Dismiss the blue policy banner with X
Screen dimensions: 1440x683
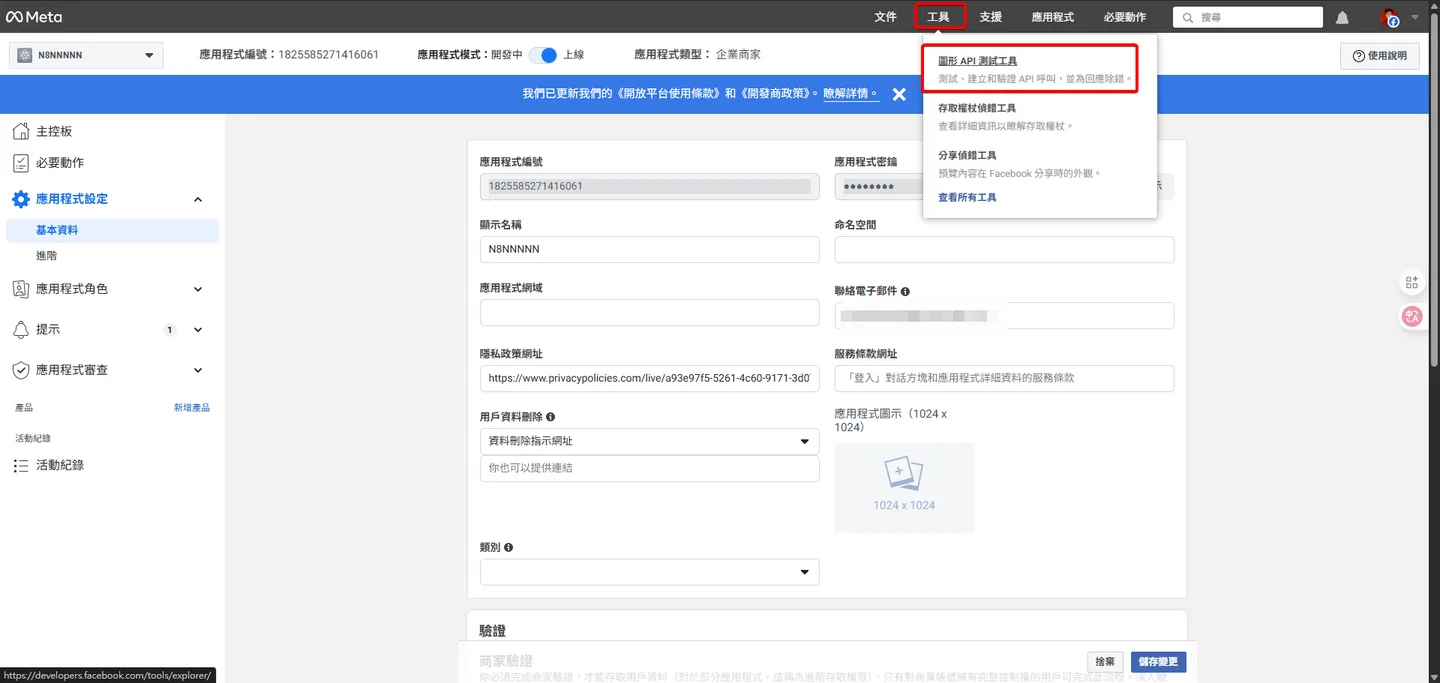coord(899,94)
